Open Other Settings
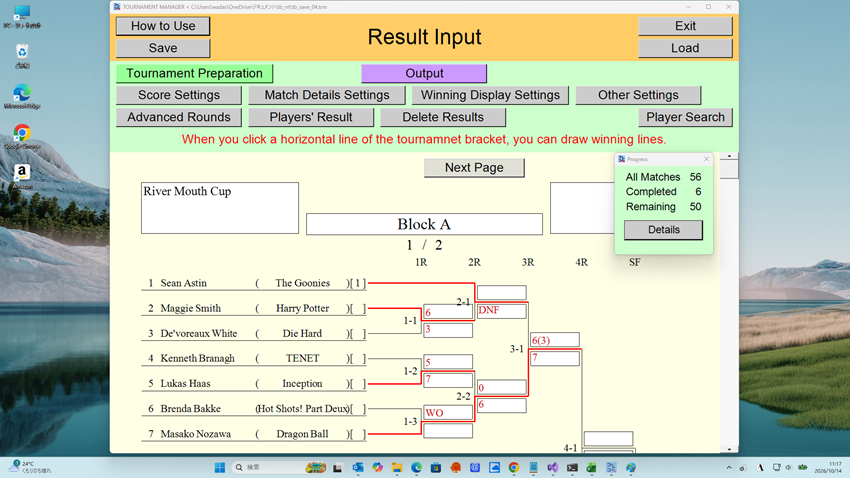This screenshot has width=850, height=478. tap(638, 95)
